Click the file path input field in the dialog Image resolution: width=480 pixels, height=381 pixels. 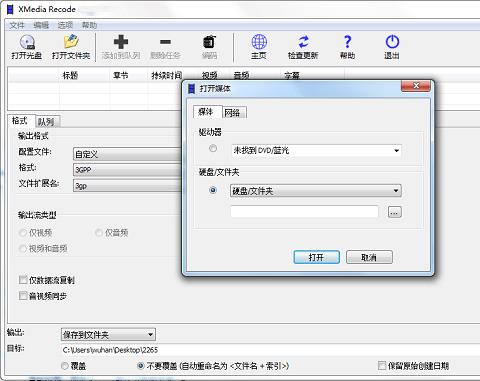[304, 212]
